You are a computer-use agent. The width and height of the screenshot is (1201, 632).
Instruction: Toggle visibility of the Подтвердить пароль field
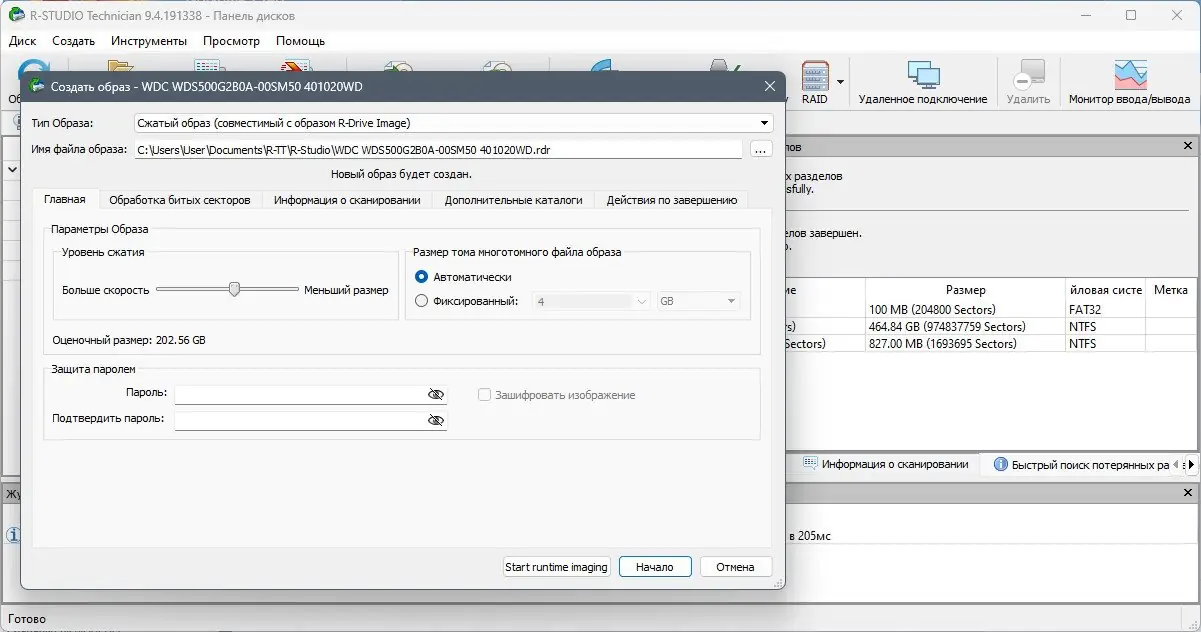[436, 420]
